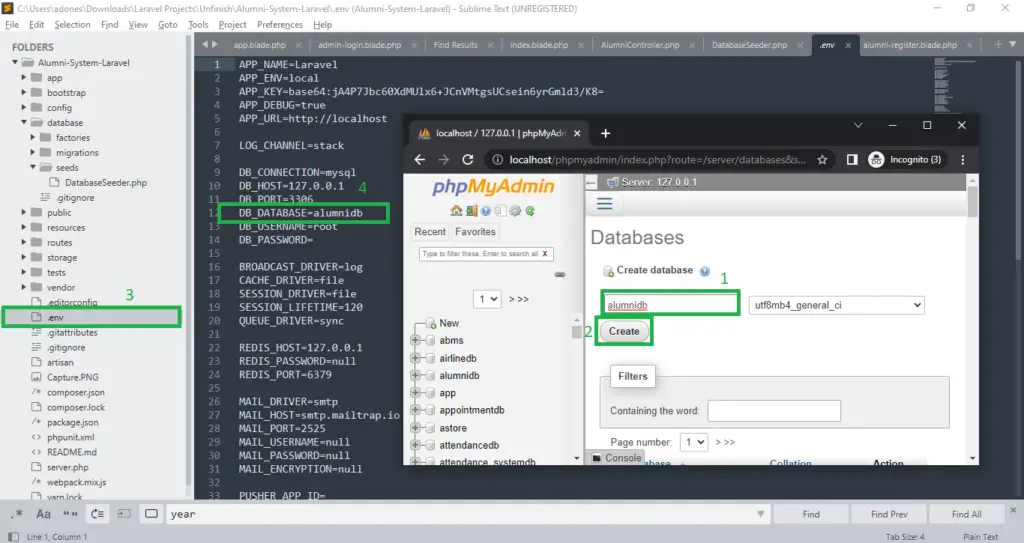Open the utf8mb4_general_ci collation dropdown
The image size is (1024, 543).
click(x=836, y=305)
